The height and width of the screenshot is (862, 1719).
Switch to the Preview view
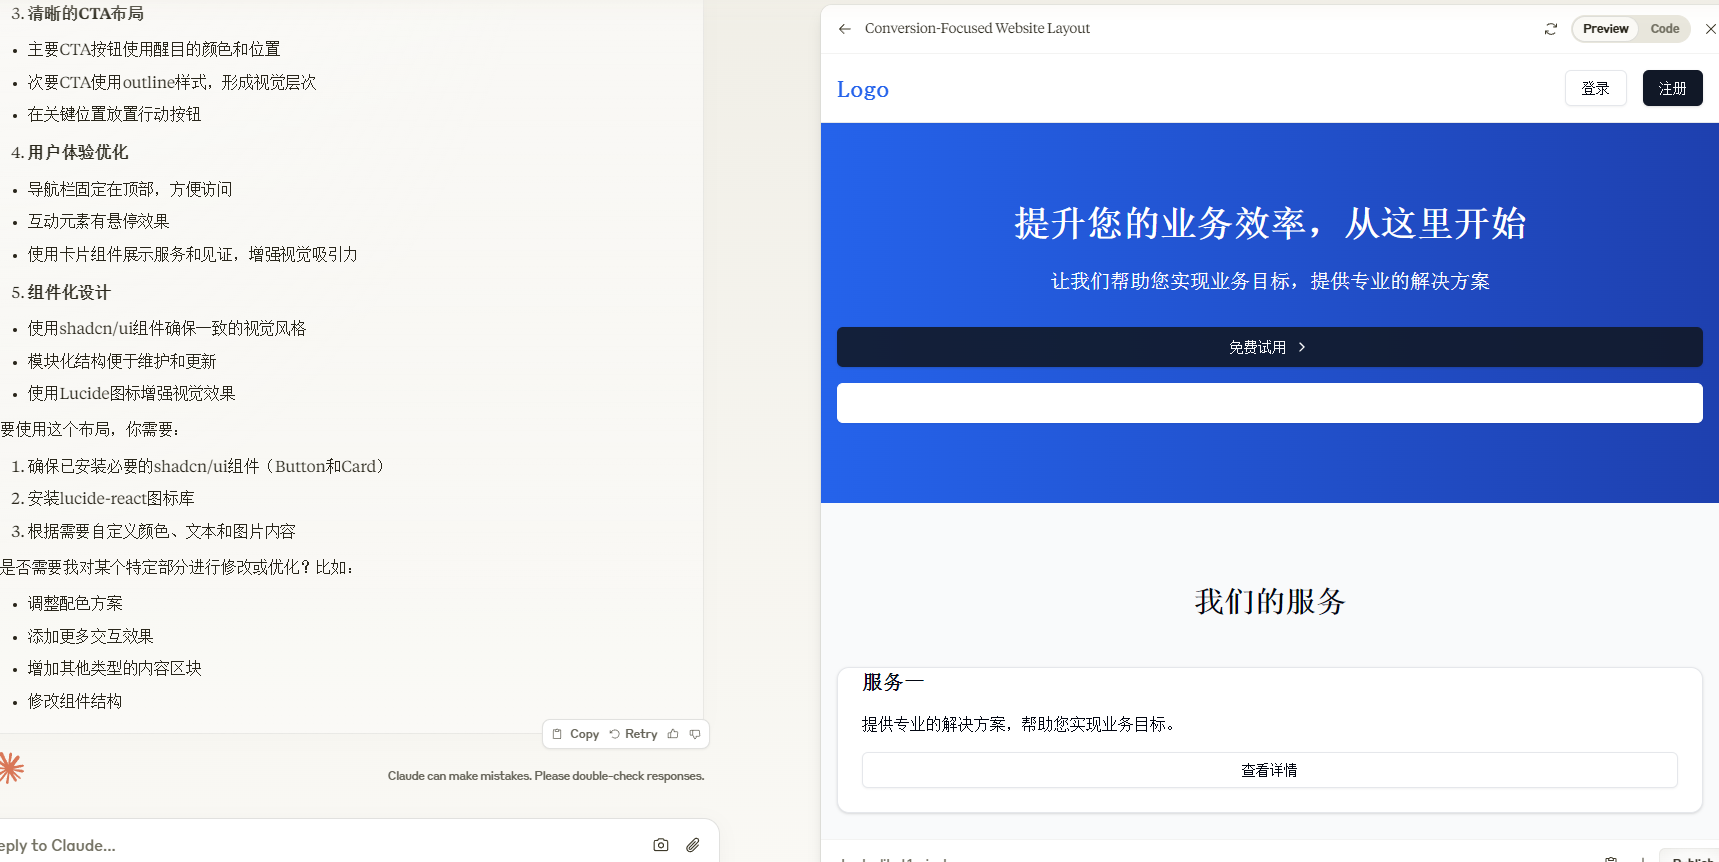click(1605, 29)
